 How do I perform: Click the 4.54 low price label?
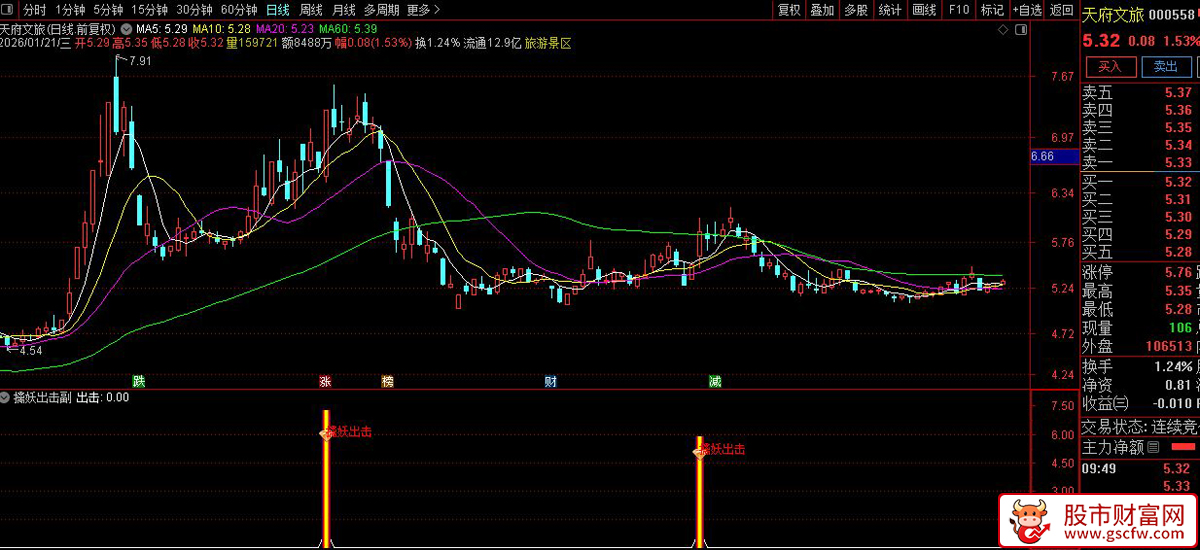31,351
